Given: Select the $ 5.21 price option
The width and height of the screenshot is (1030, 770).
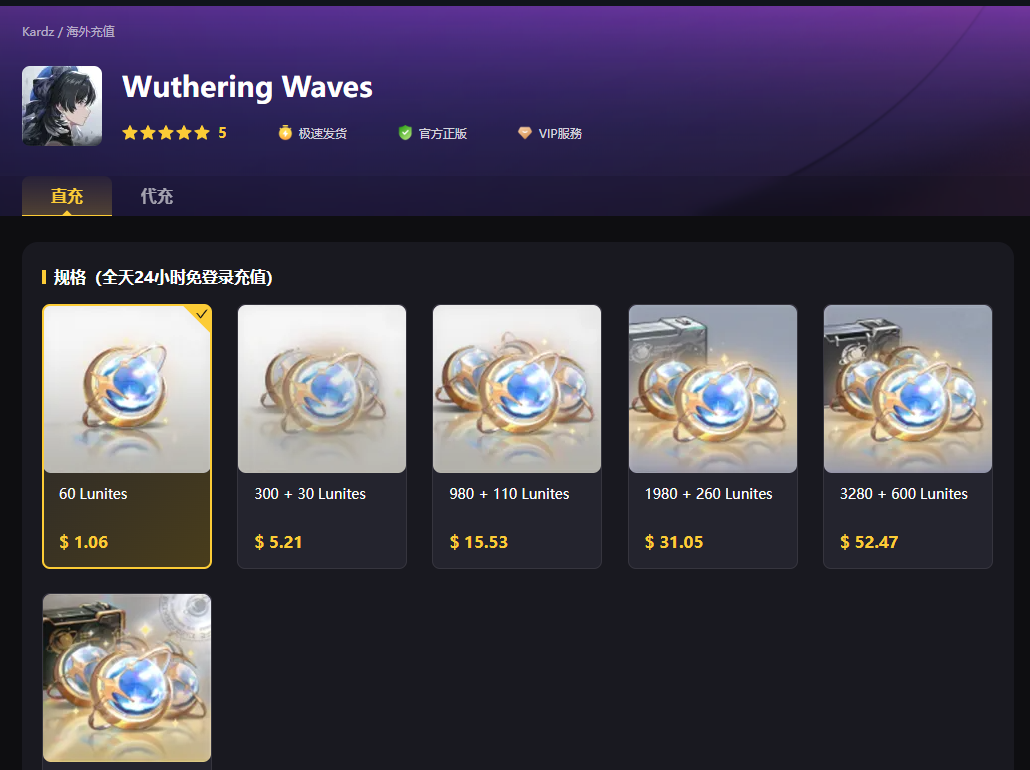Looking at the screenshot, I should pos(279,542).
